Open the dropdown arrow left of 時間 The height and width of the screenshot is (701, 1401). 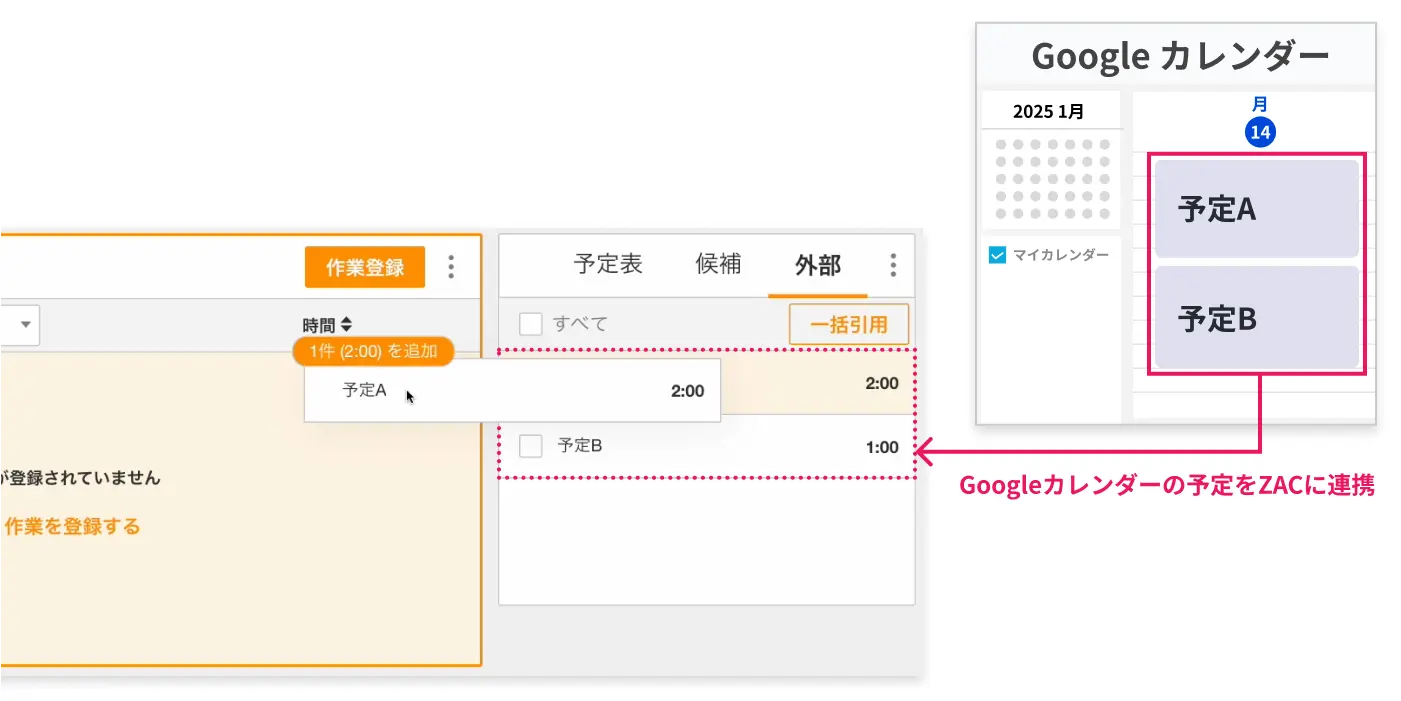coord(25,325)
